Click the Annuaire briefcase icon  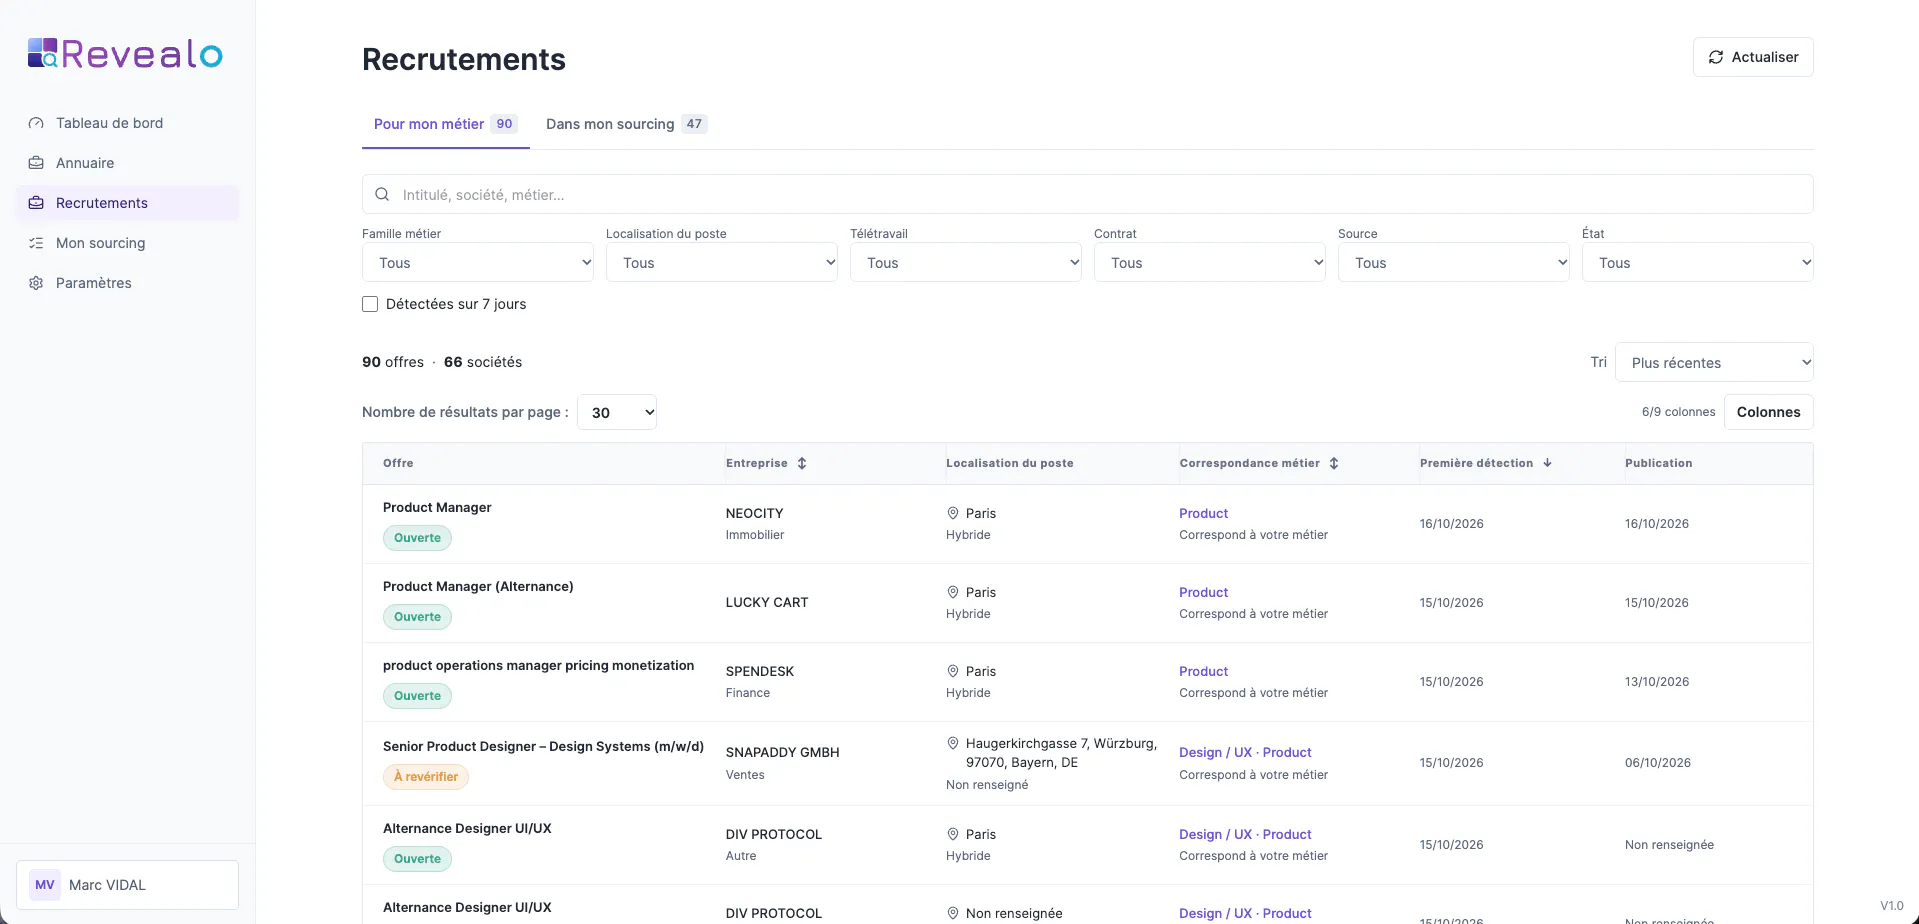click(x=36, y=163)
